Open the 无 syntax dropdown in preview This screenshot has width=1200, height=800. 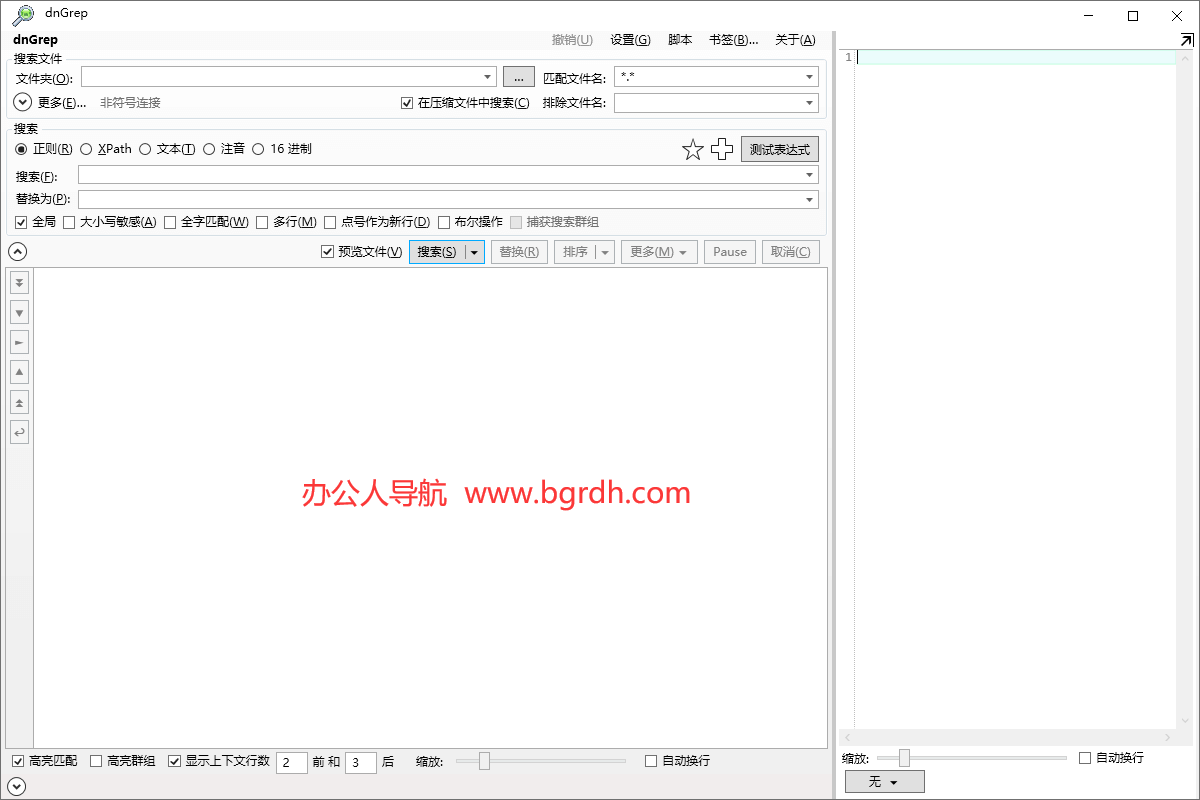click(x=884, y=781)
